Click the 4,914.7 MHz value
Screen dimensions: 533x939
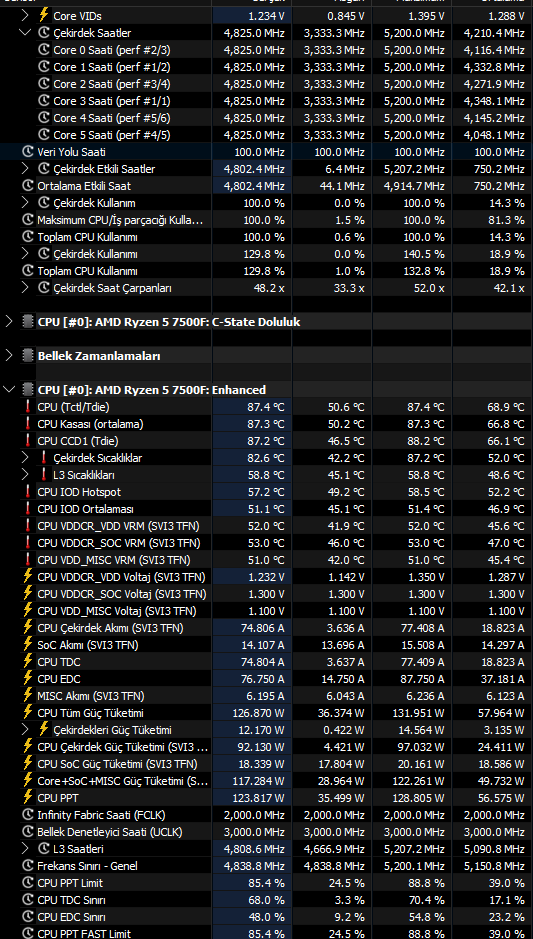[x=414, y=186]
